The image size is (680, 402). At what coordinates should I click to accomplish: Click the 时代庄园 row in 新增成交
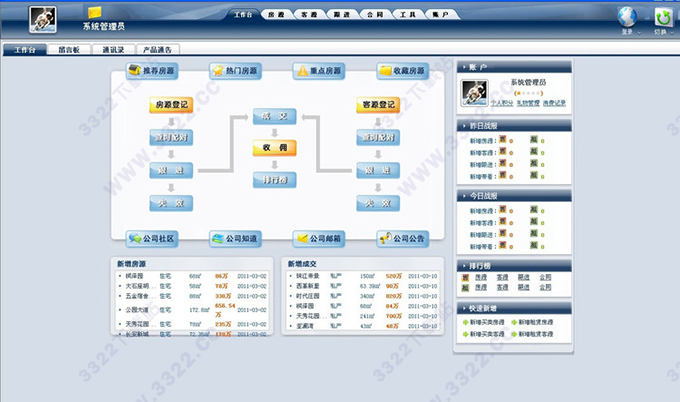coord(363,296)
